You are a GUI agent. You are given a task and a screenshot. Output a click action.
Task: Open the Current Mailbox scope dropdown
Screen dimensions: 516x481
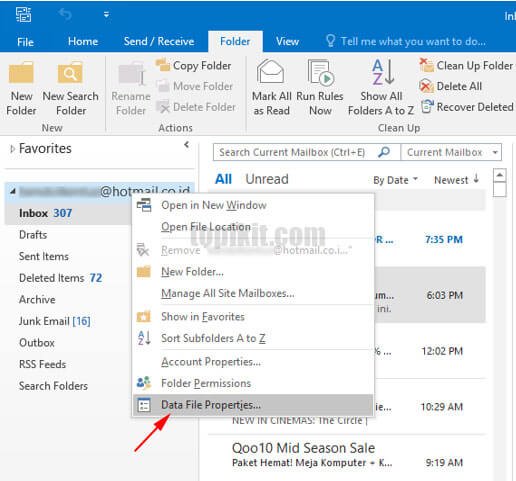[x=451, y=152]
